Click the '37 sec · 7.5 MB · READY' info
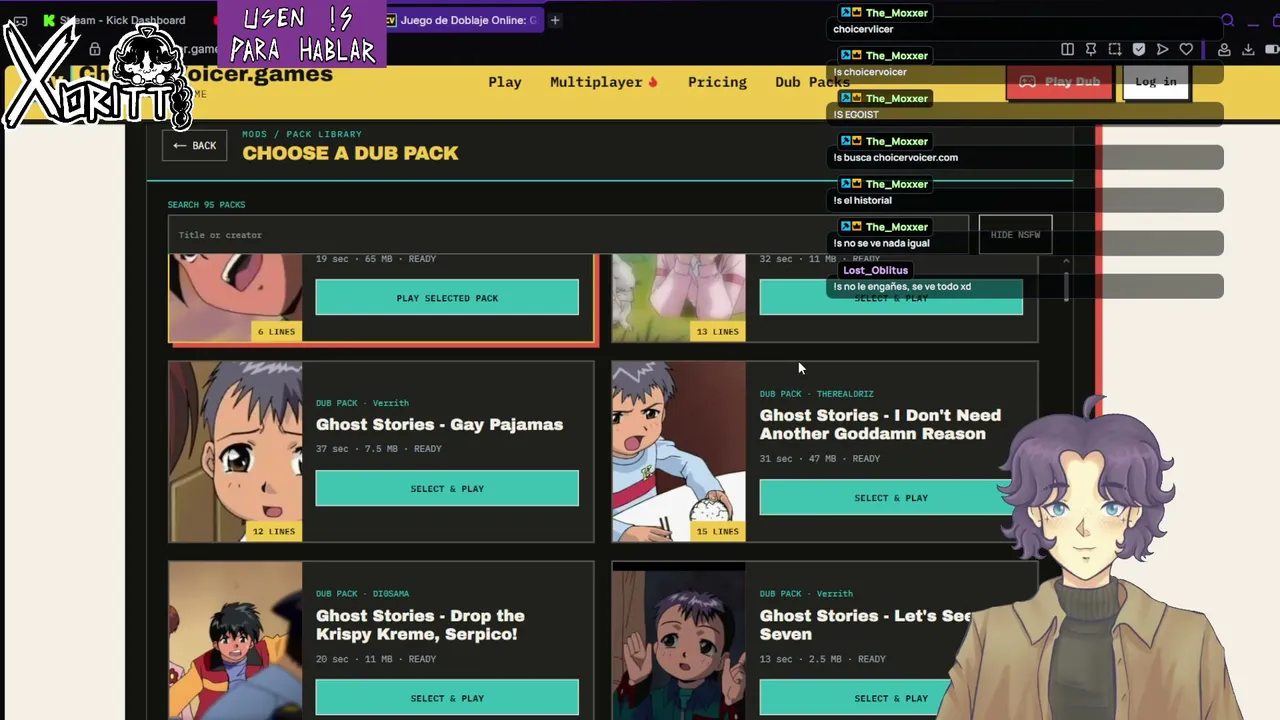The width and height of the screenshot is (1280, 720). click(x=379, y=449)
